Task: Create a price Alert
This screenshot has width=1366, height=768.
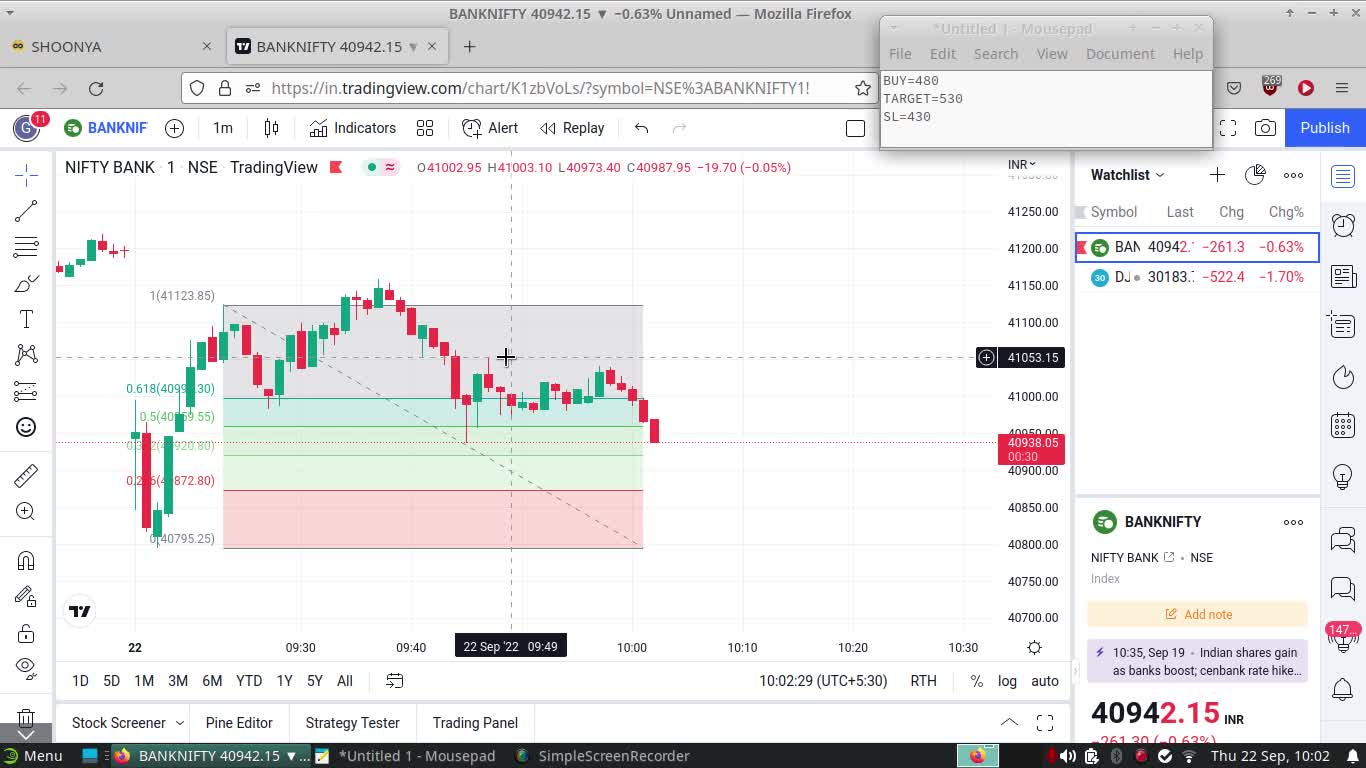Action: 490,128
